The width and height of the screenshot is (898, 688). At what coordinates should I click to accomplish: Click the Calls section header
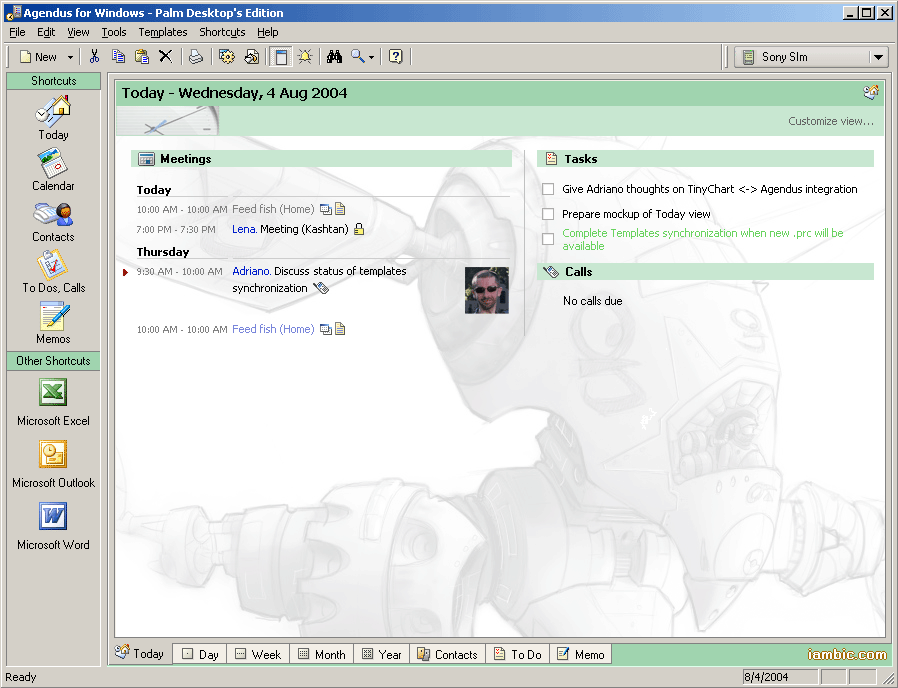point(706,272)
